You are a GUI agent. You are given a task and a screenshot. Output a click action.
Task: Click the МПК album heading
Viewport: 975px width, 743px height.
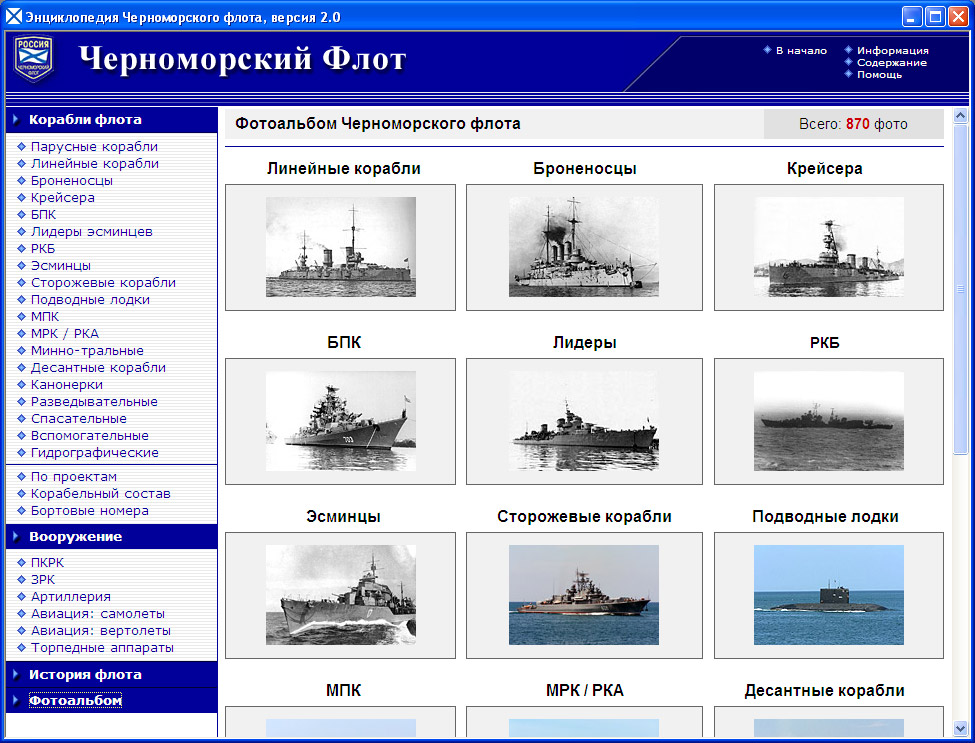pyautogui.click(x=343, y=691)
